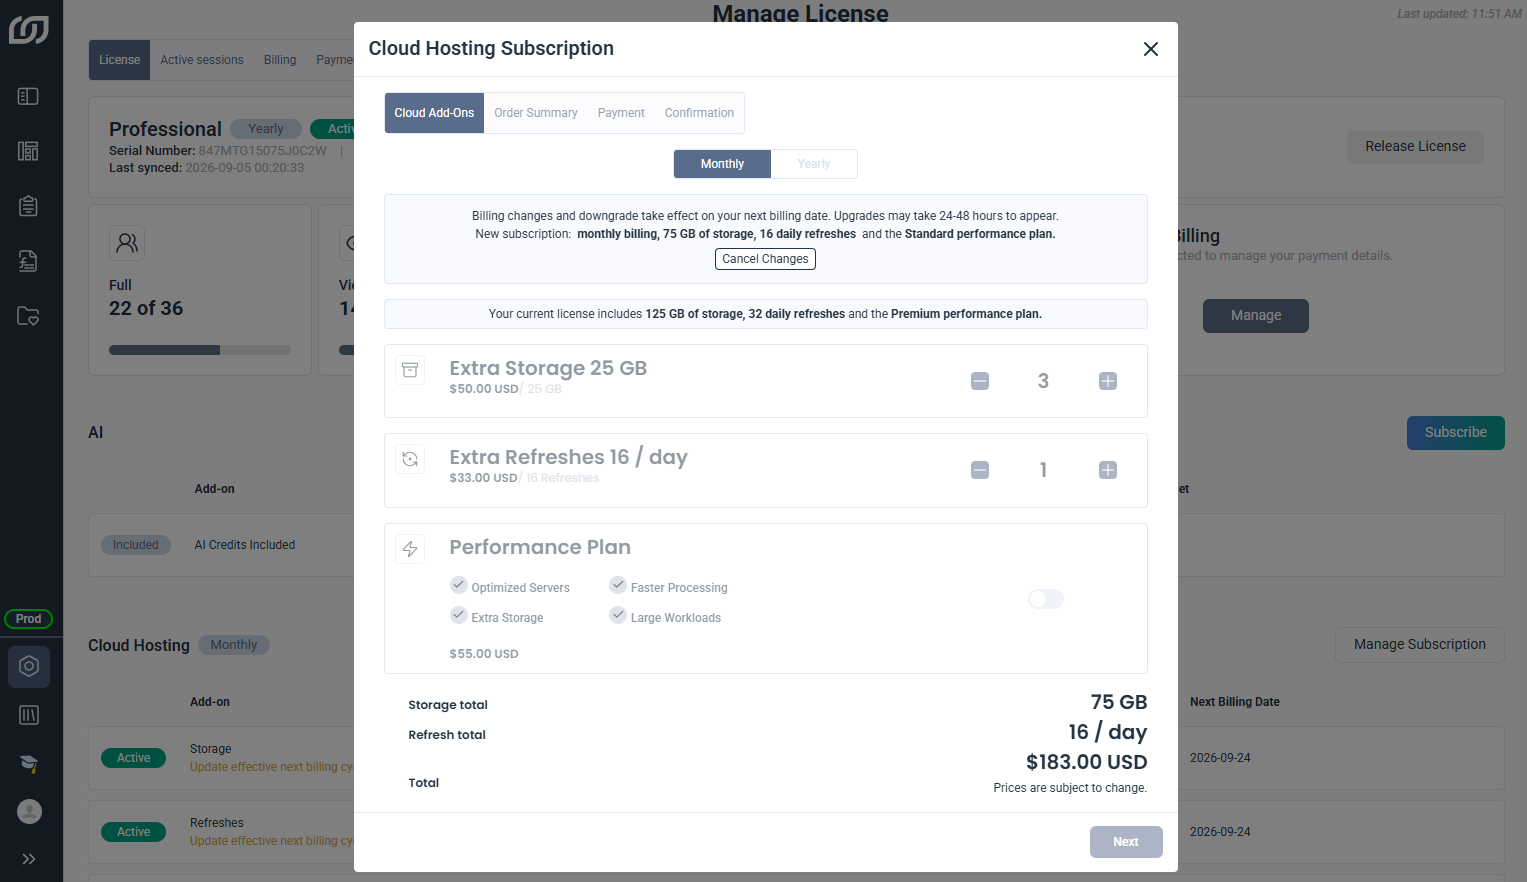Click the Yearly badge next to Professional
The image size is (1527, 882).
266,129
